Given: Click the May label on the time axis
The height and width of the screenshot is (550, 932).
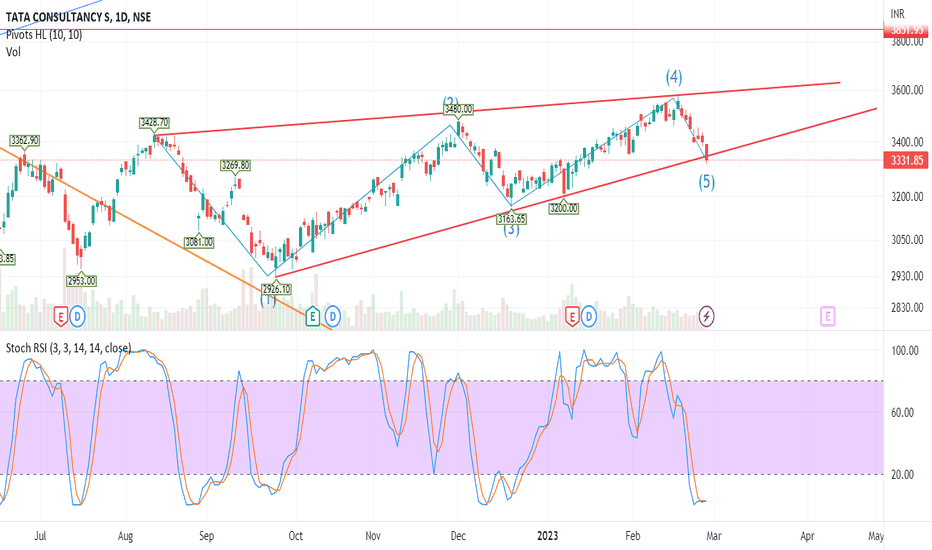Looking at the screenshot, I should (x=876, y=536).
